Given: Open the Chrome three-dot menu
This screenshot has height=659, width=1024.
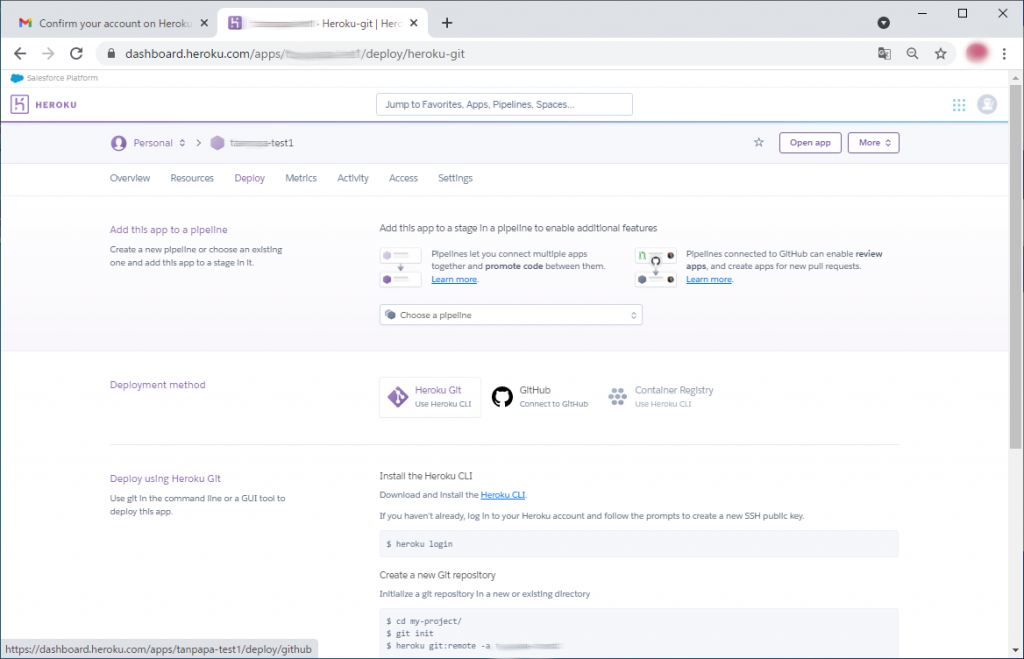Looking at the screenshot, I should (1004, 54).
